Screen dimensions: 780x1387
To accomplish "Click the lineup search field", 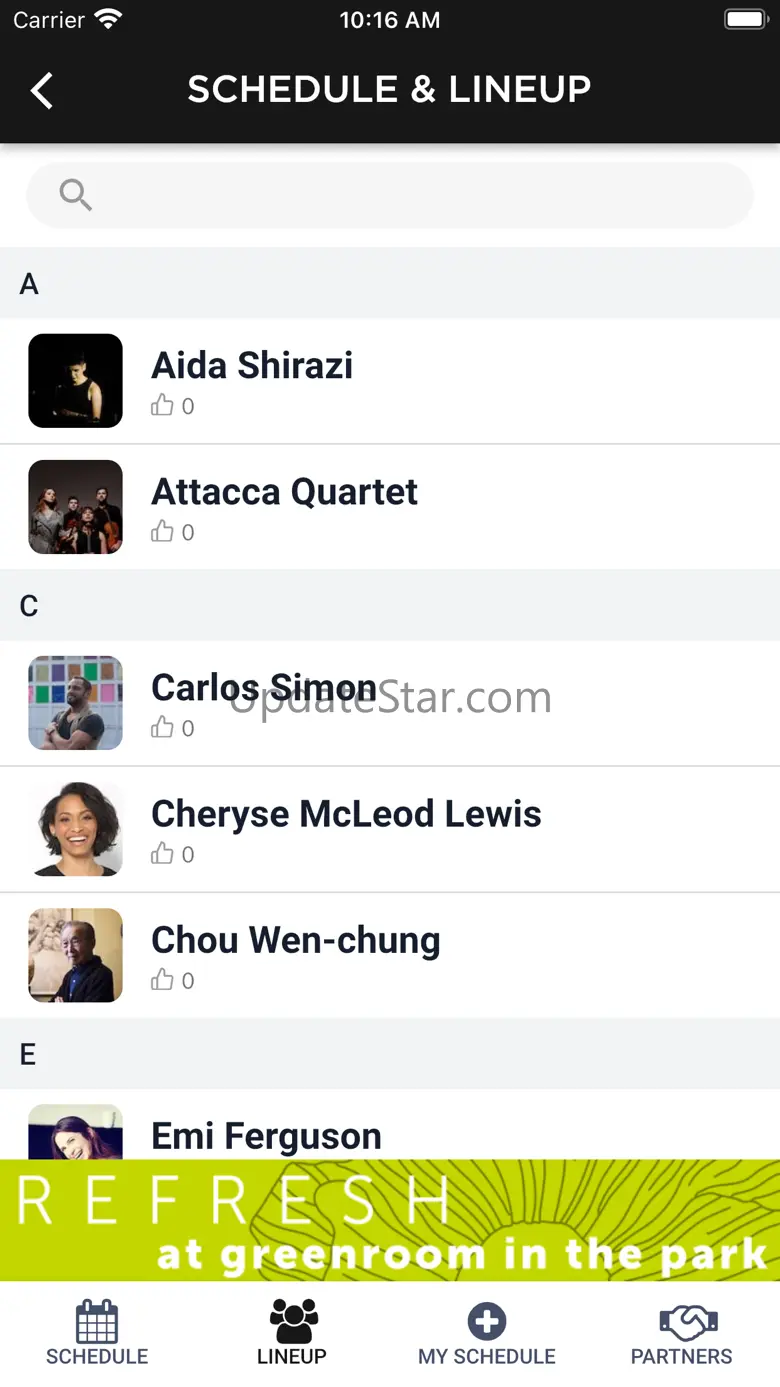I will pyautogui.click(x=390, y=195).
